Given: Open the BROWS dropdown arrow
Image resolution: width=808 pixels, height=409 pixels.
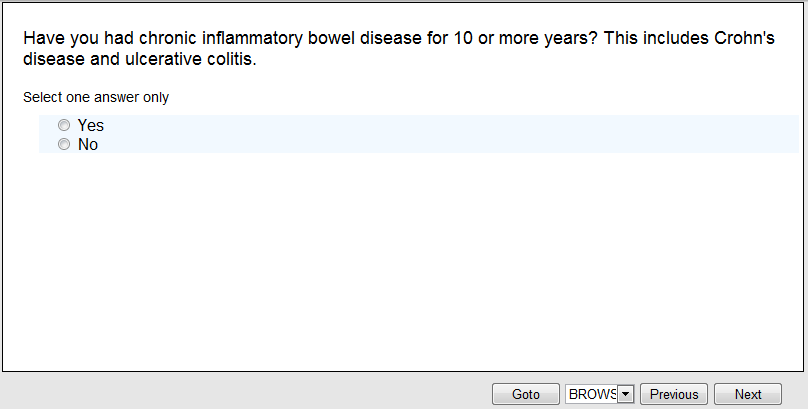Looking at the screenshot, I should coord(626,395).
